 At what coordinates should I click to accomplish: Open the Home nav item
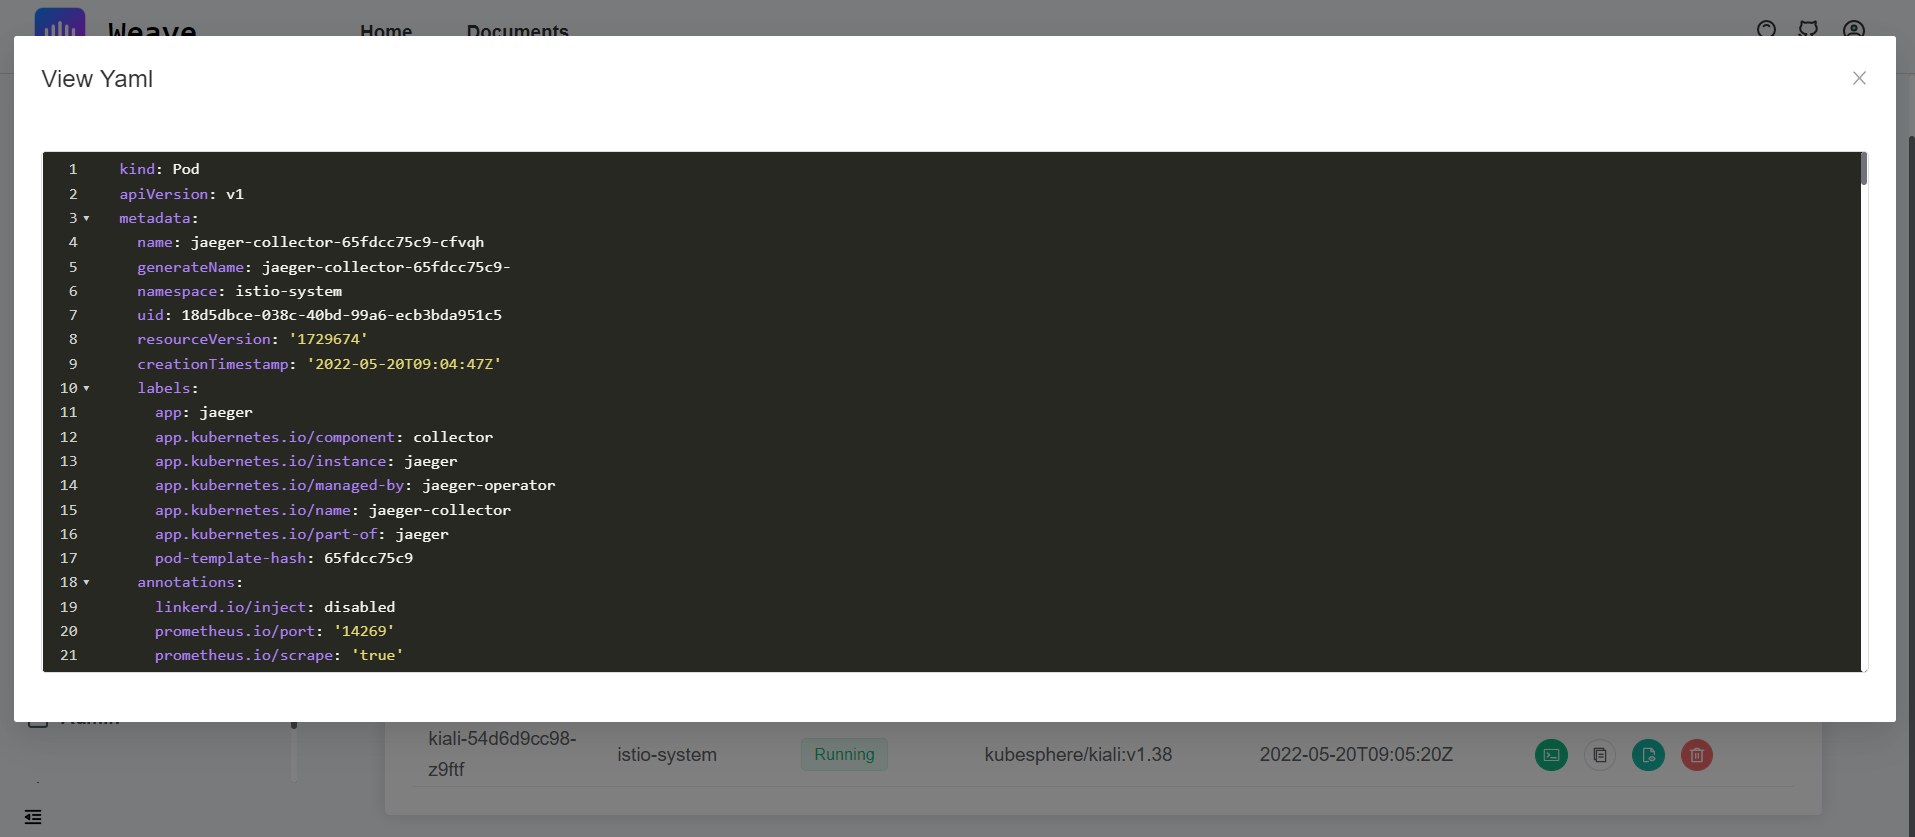coord(386,30)
